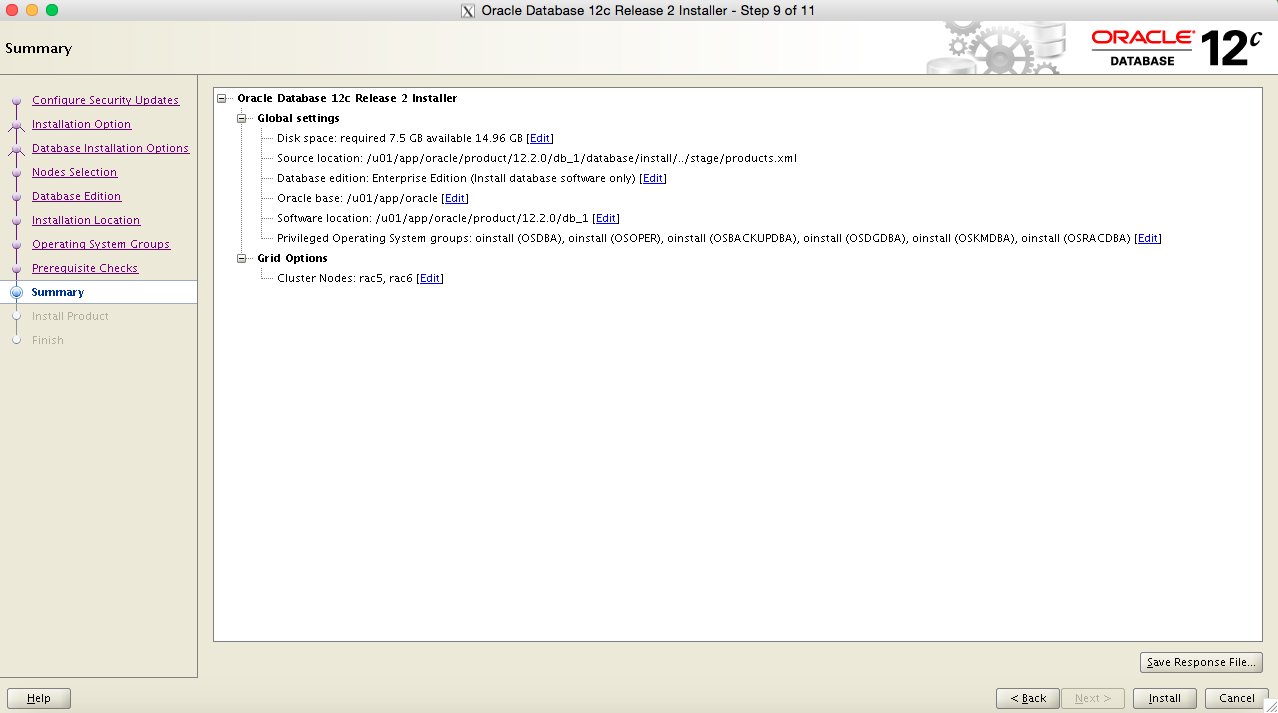Edit the Cluster Nodes rac5 and rac6
The height and width of the screenshot is (713, 1278).
coord(429,278)
